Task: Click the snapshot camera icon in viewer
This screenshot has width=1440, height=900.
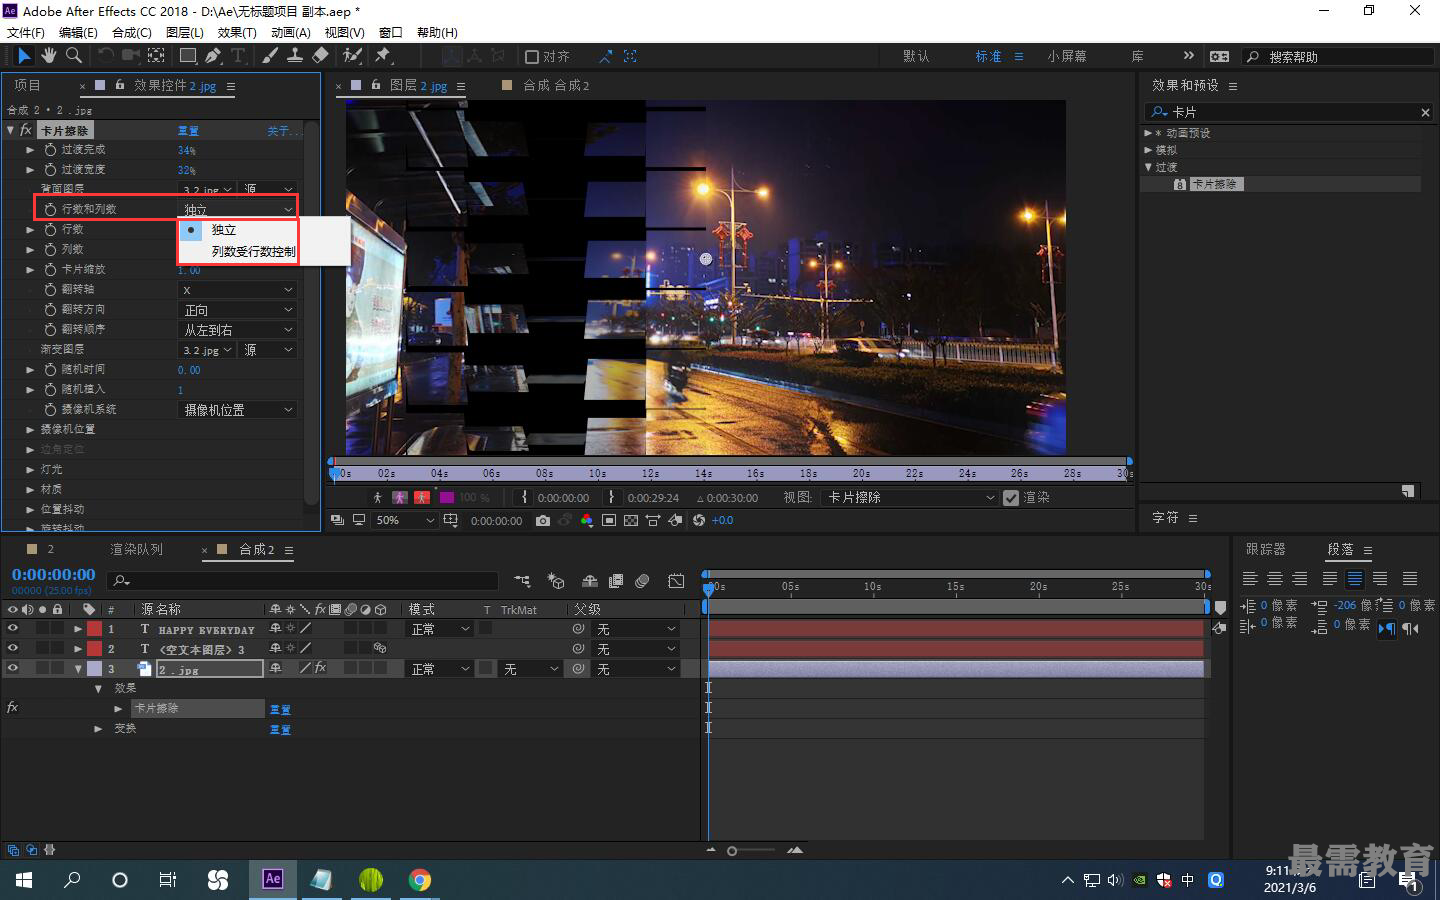Action: tap(542, 520)
